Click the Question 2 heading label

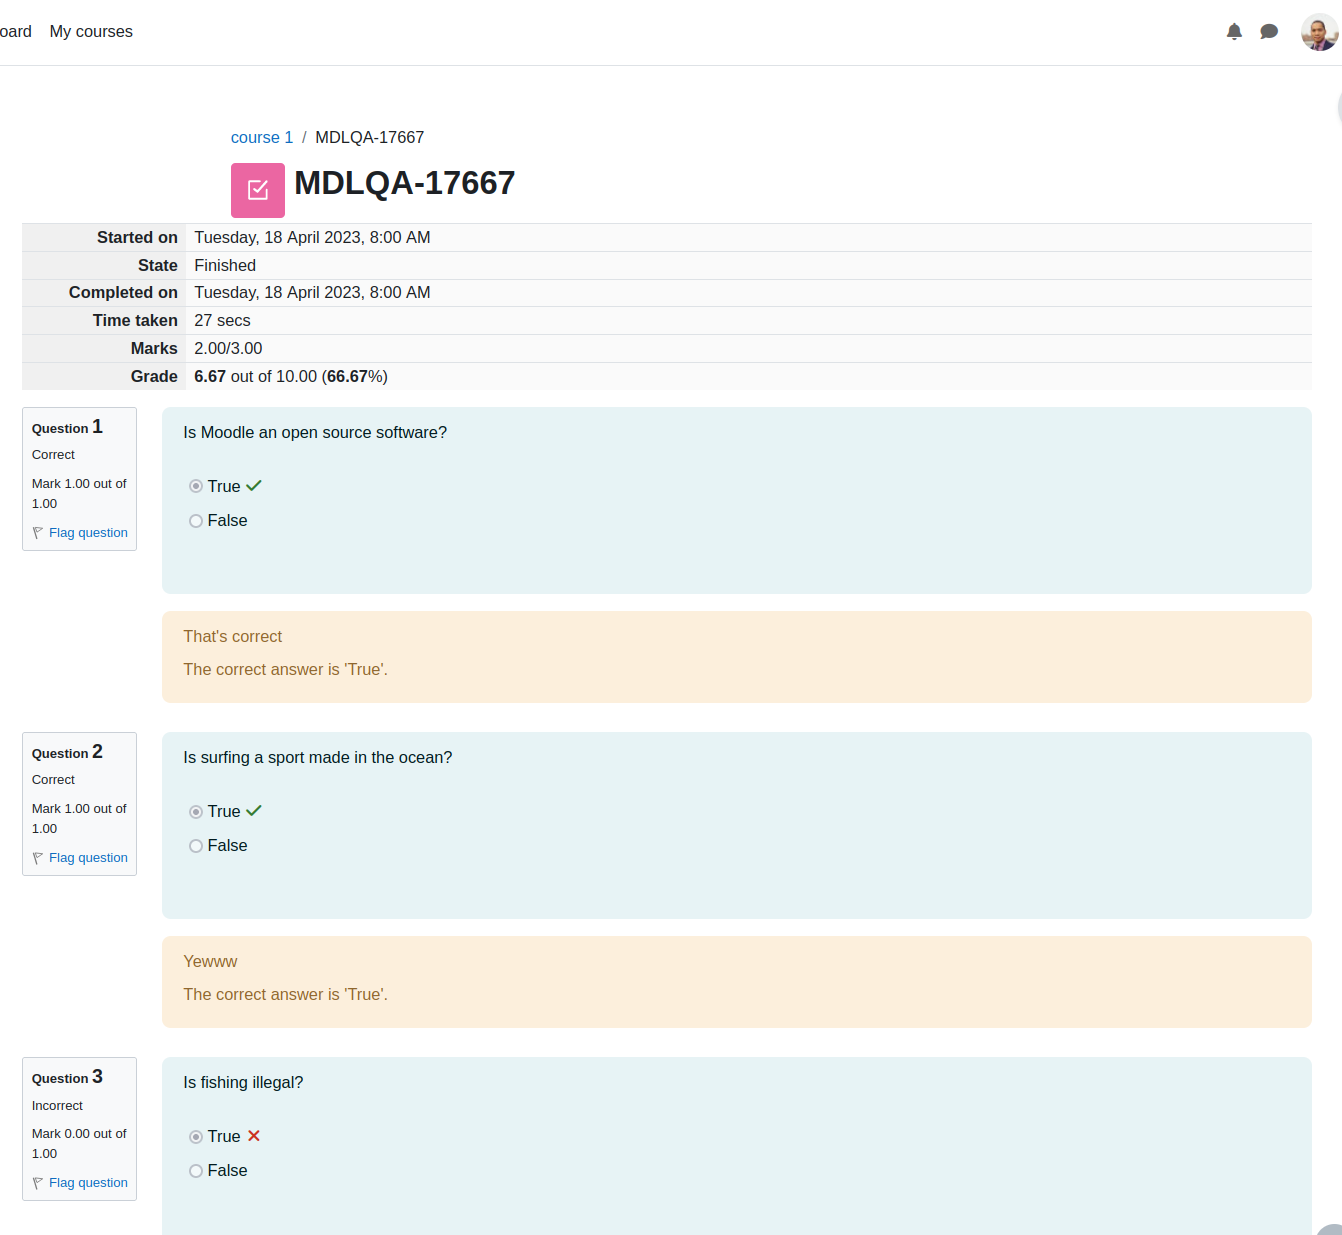click(x=67, y=752)
